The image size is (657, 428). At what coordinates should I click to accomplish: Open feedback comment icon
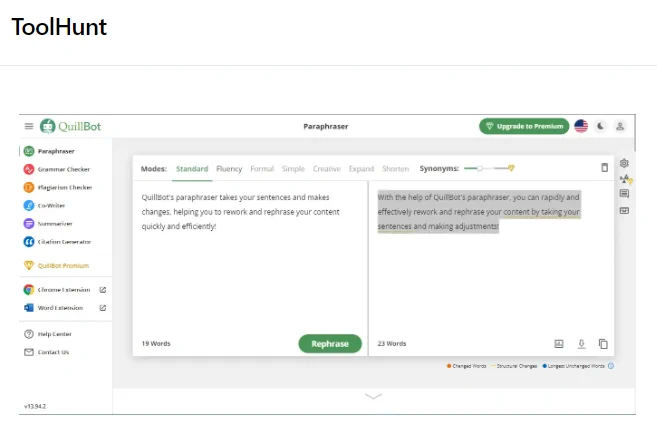click(624, 194)
